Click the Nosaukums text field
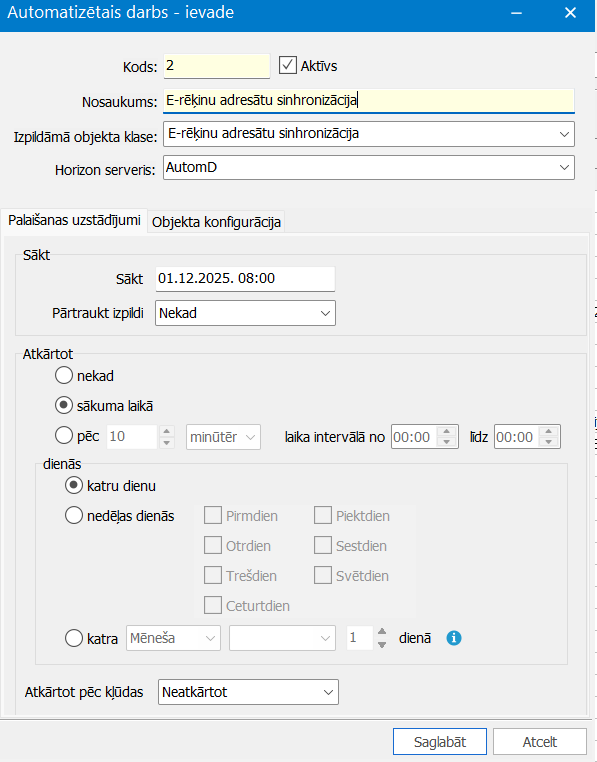597x762 pixels. (x=369, y=101)
